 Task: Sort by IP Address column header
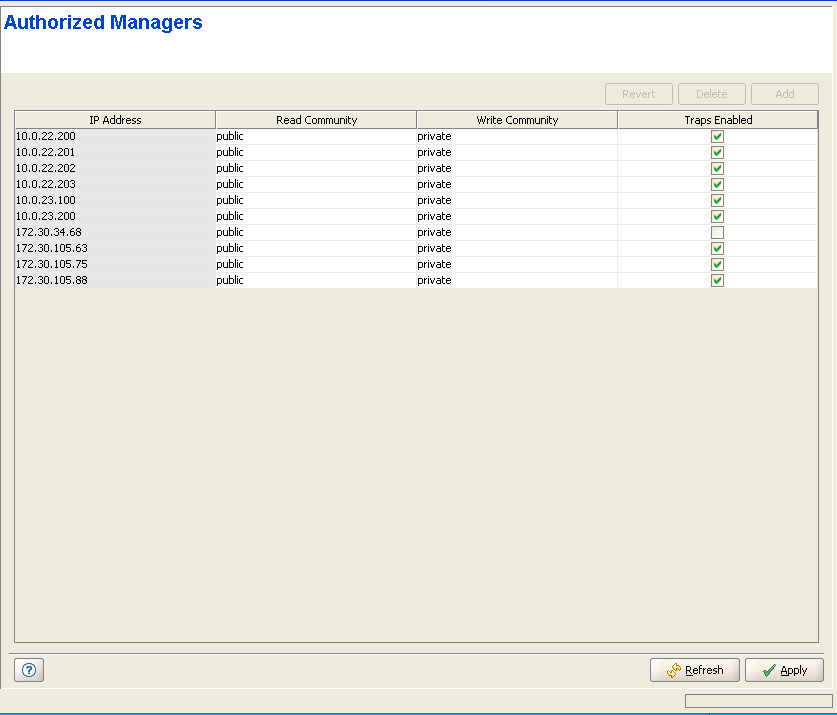click(115, 120)
